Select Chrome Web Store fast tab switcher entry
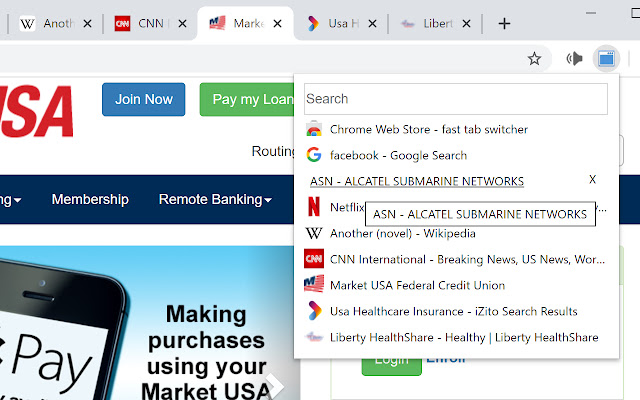The height and width of the screenshot is (400, 640). point(456,129)
